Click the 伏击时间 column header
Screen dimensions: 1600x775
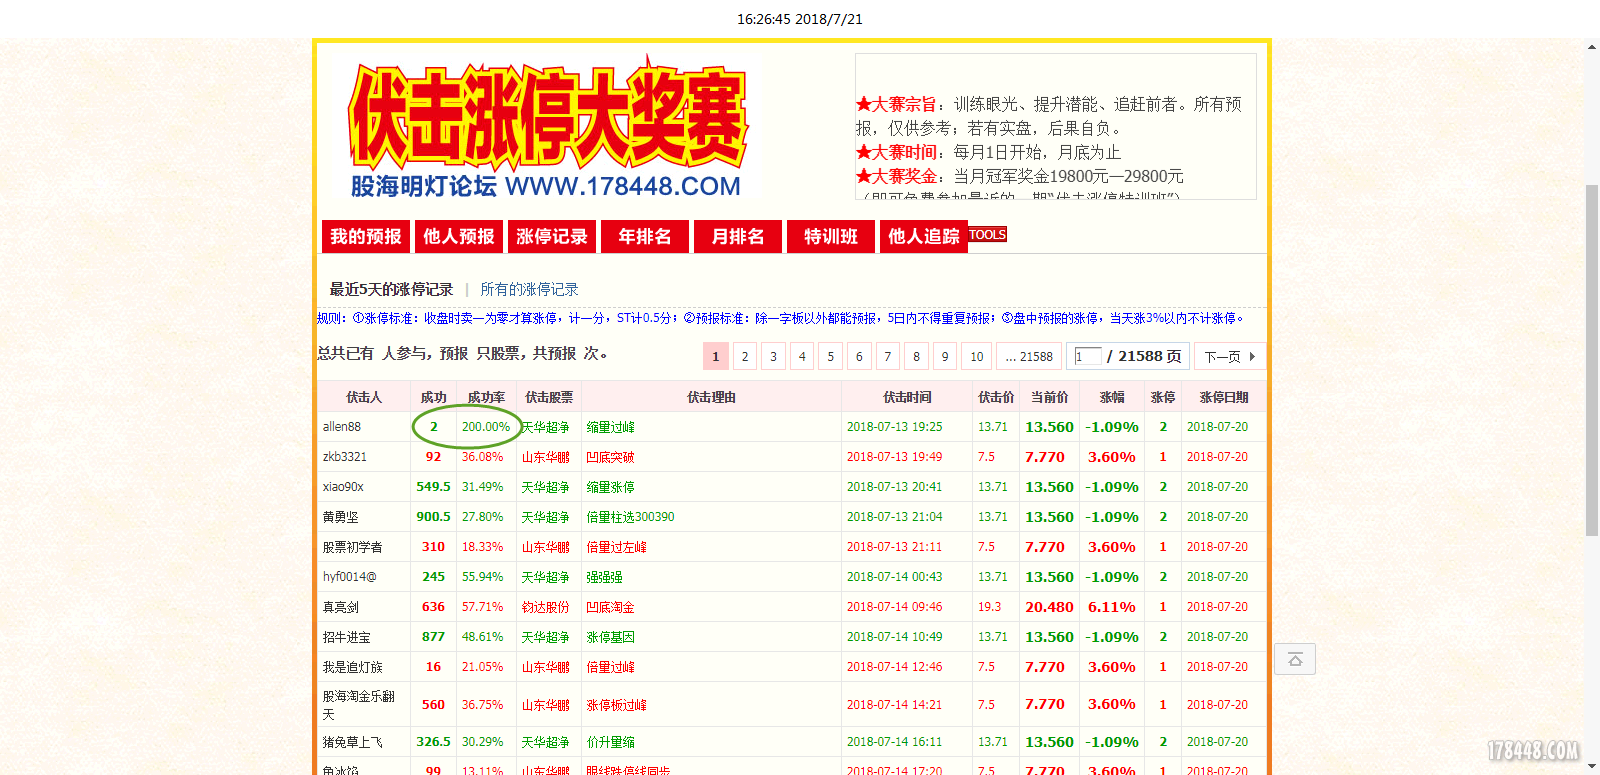[907, 397]
